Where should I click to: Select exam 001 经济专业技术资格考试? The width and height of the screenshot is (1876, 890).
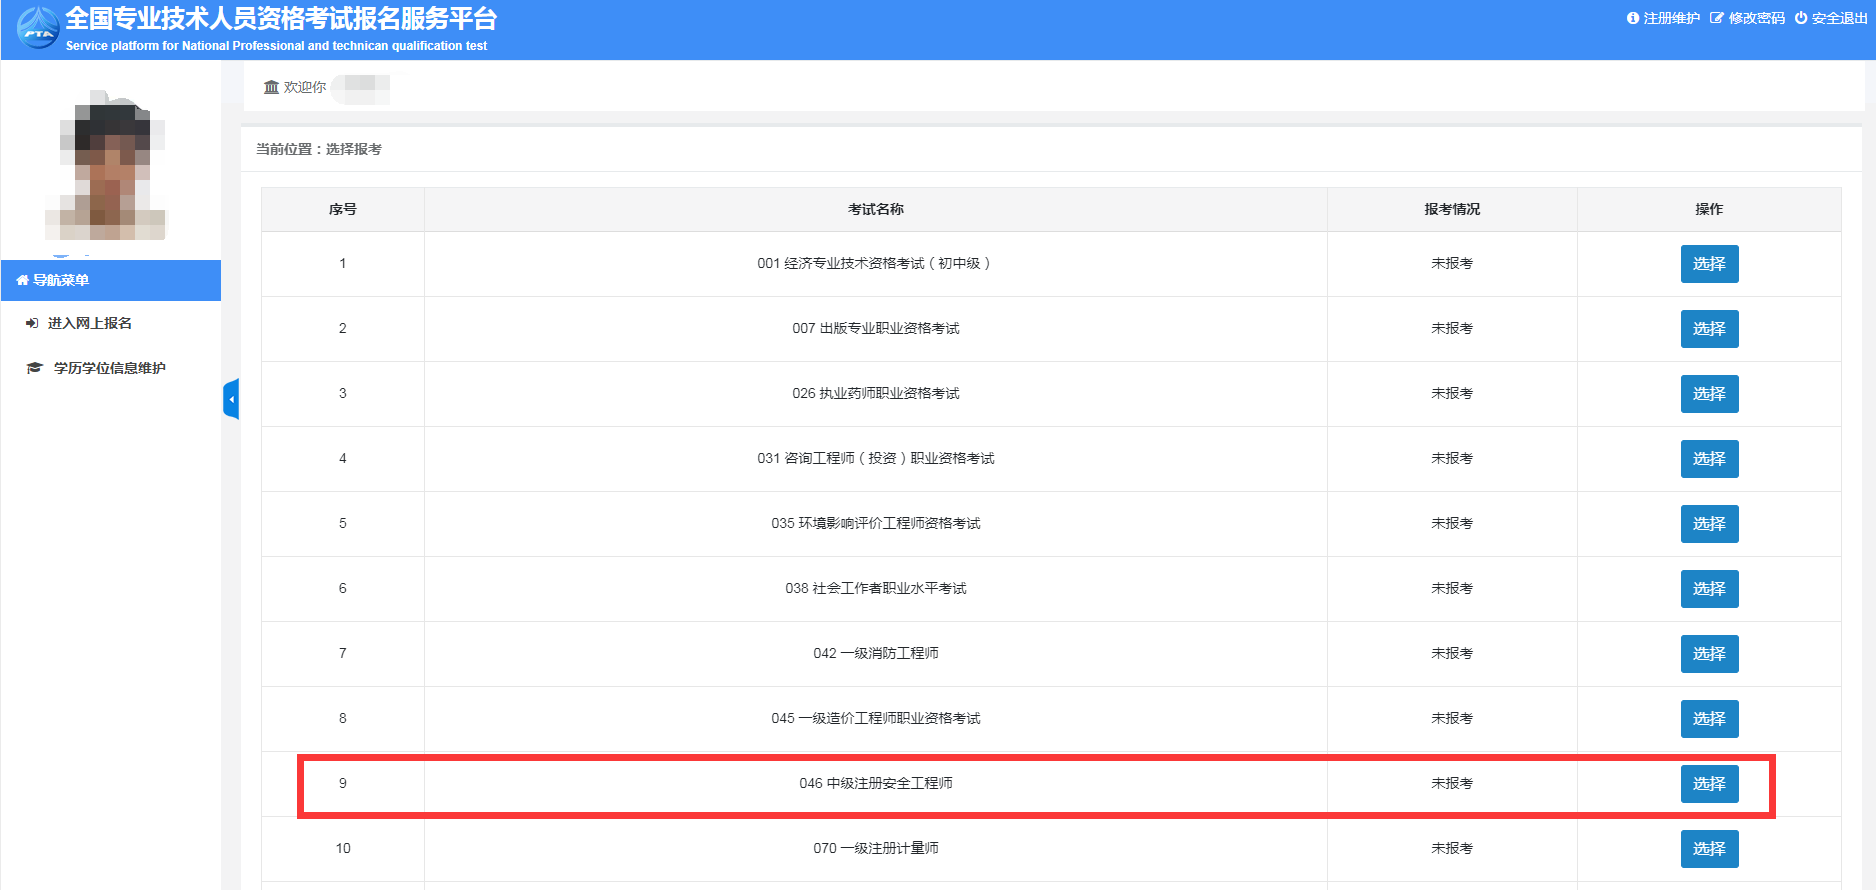pos(1709,264)
